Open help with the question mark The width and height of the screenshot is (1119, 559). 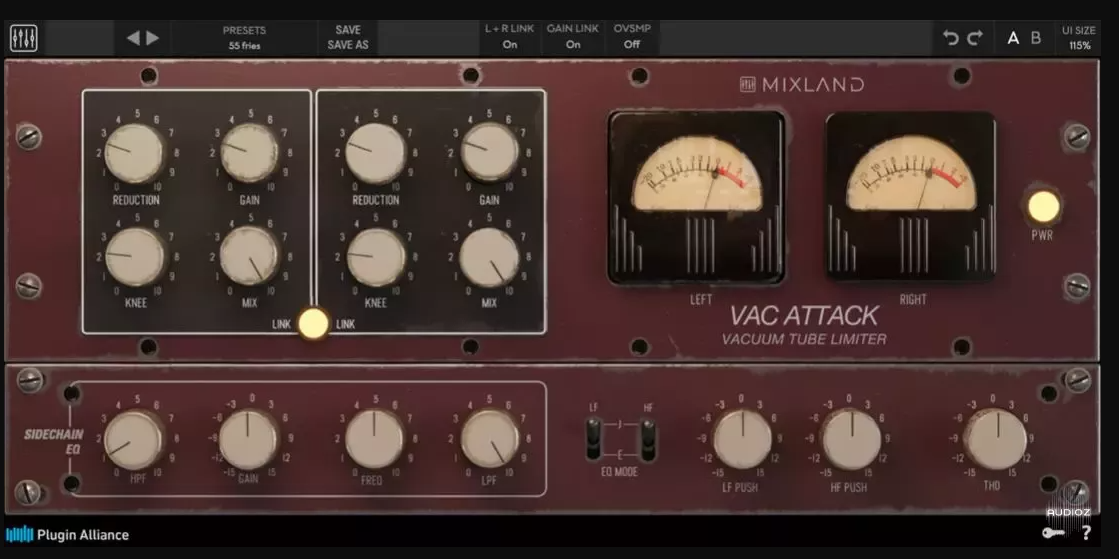point(1086,533)
